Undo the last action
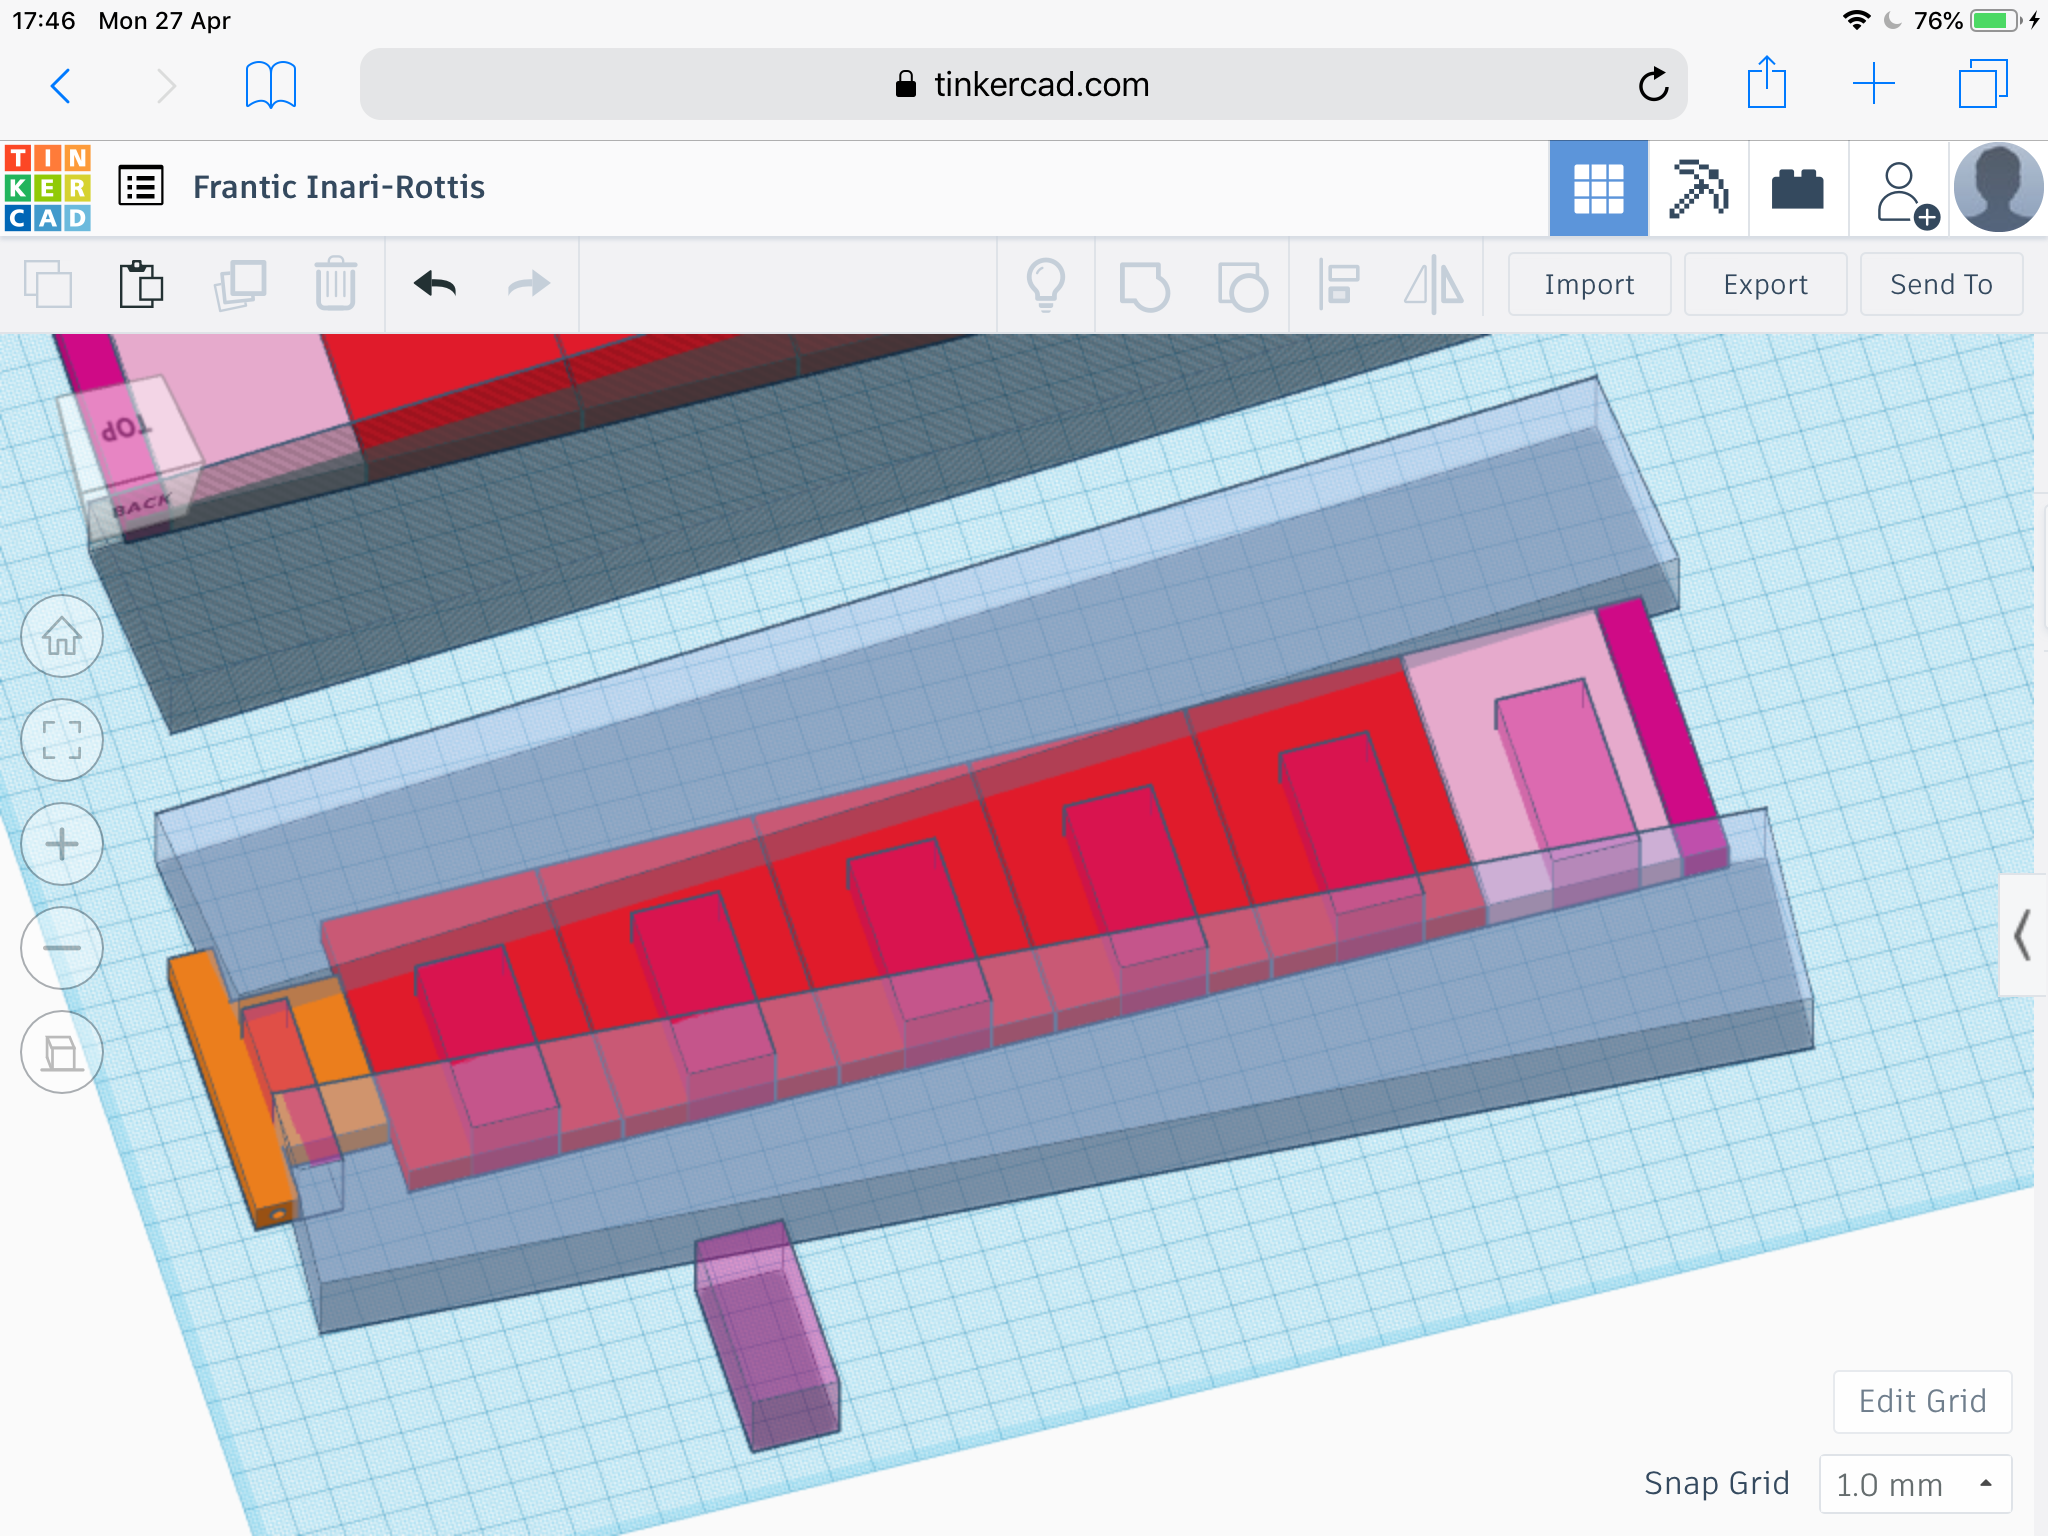This screenshot has height=1536, width=2048. [435, 285]
